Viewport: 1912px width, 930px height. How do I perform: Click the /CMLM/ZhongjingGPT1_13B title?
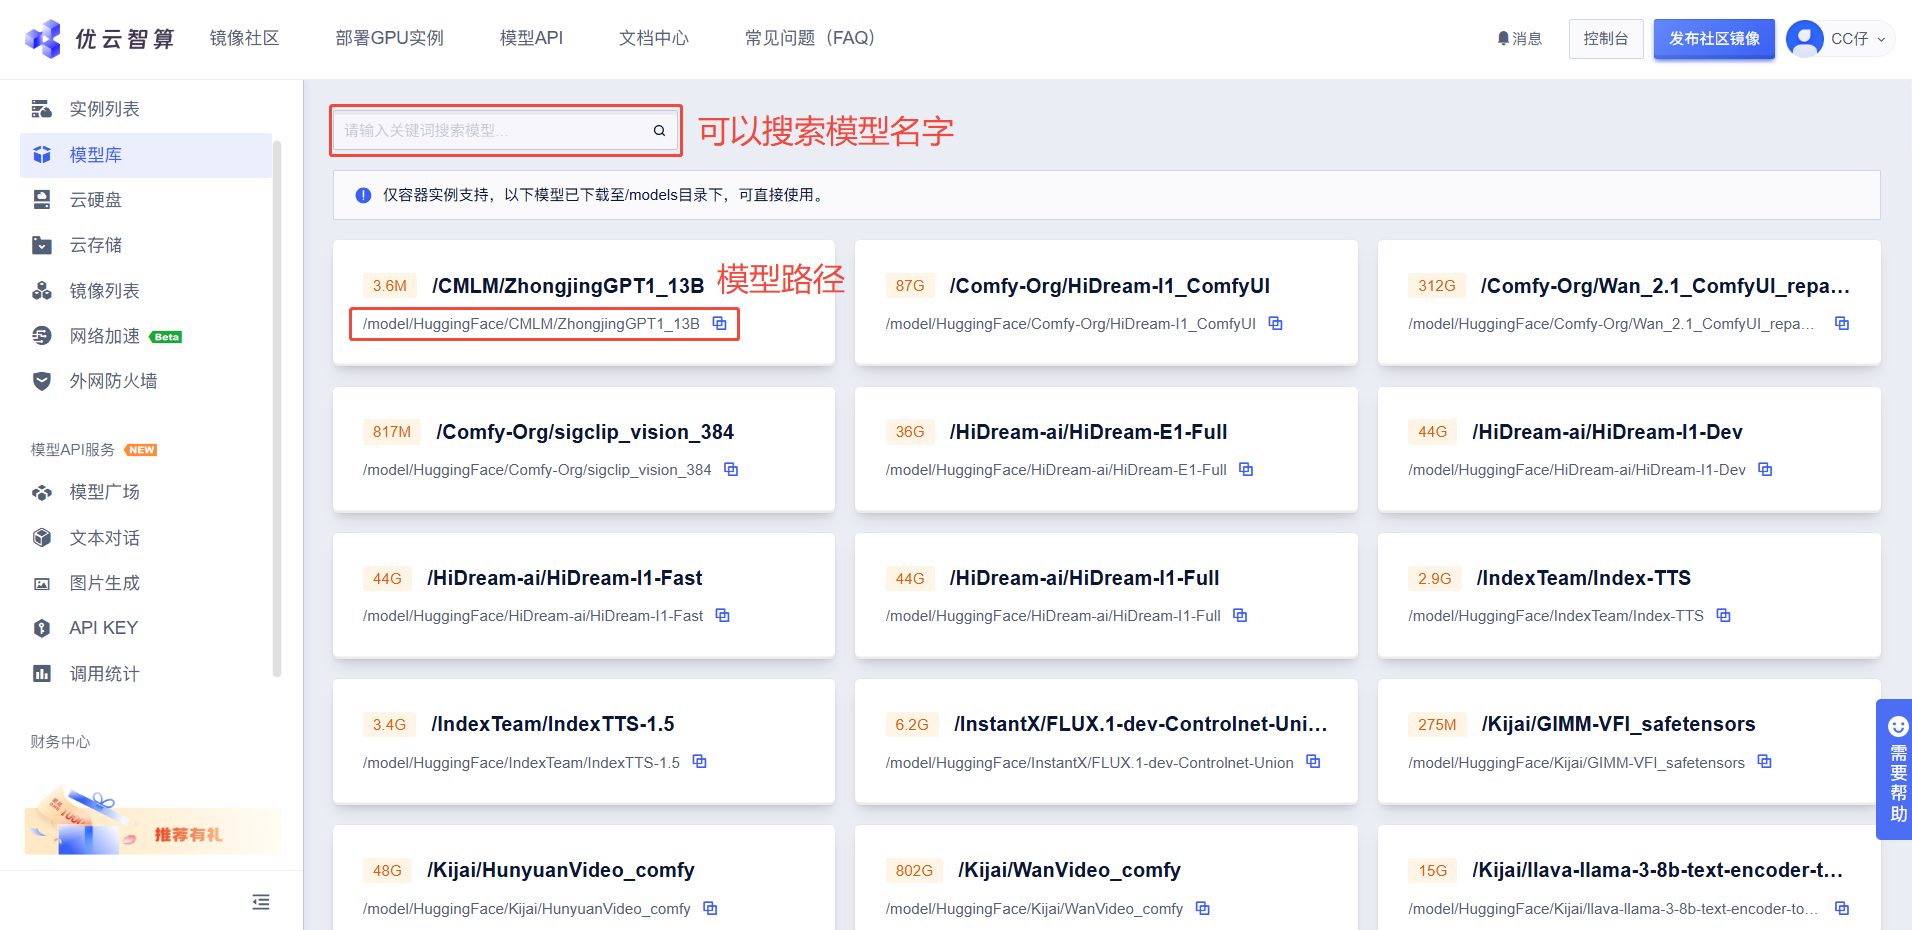(x=568, y=286)
